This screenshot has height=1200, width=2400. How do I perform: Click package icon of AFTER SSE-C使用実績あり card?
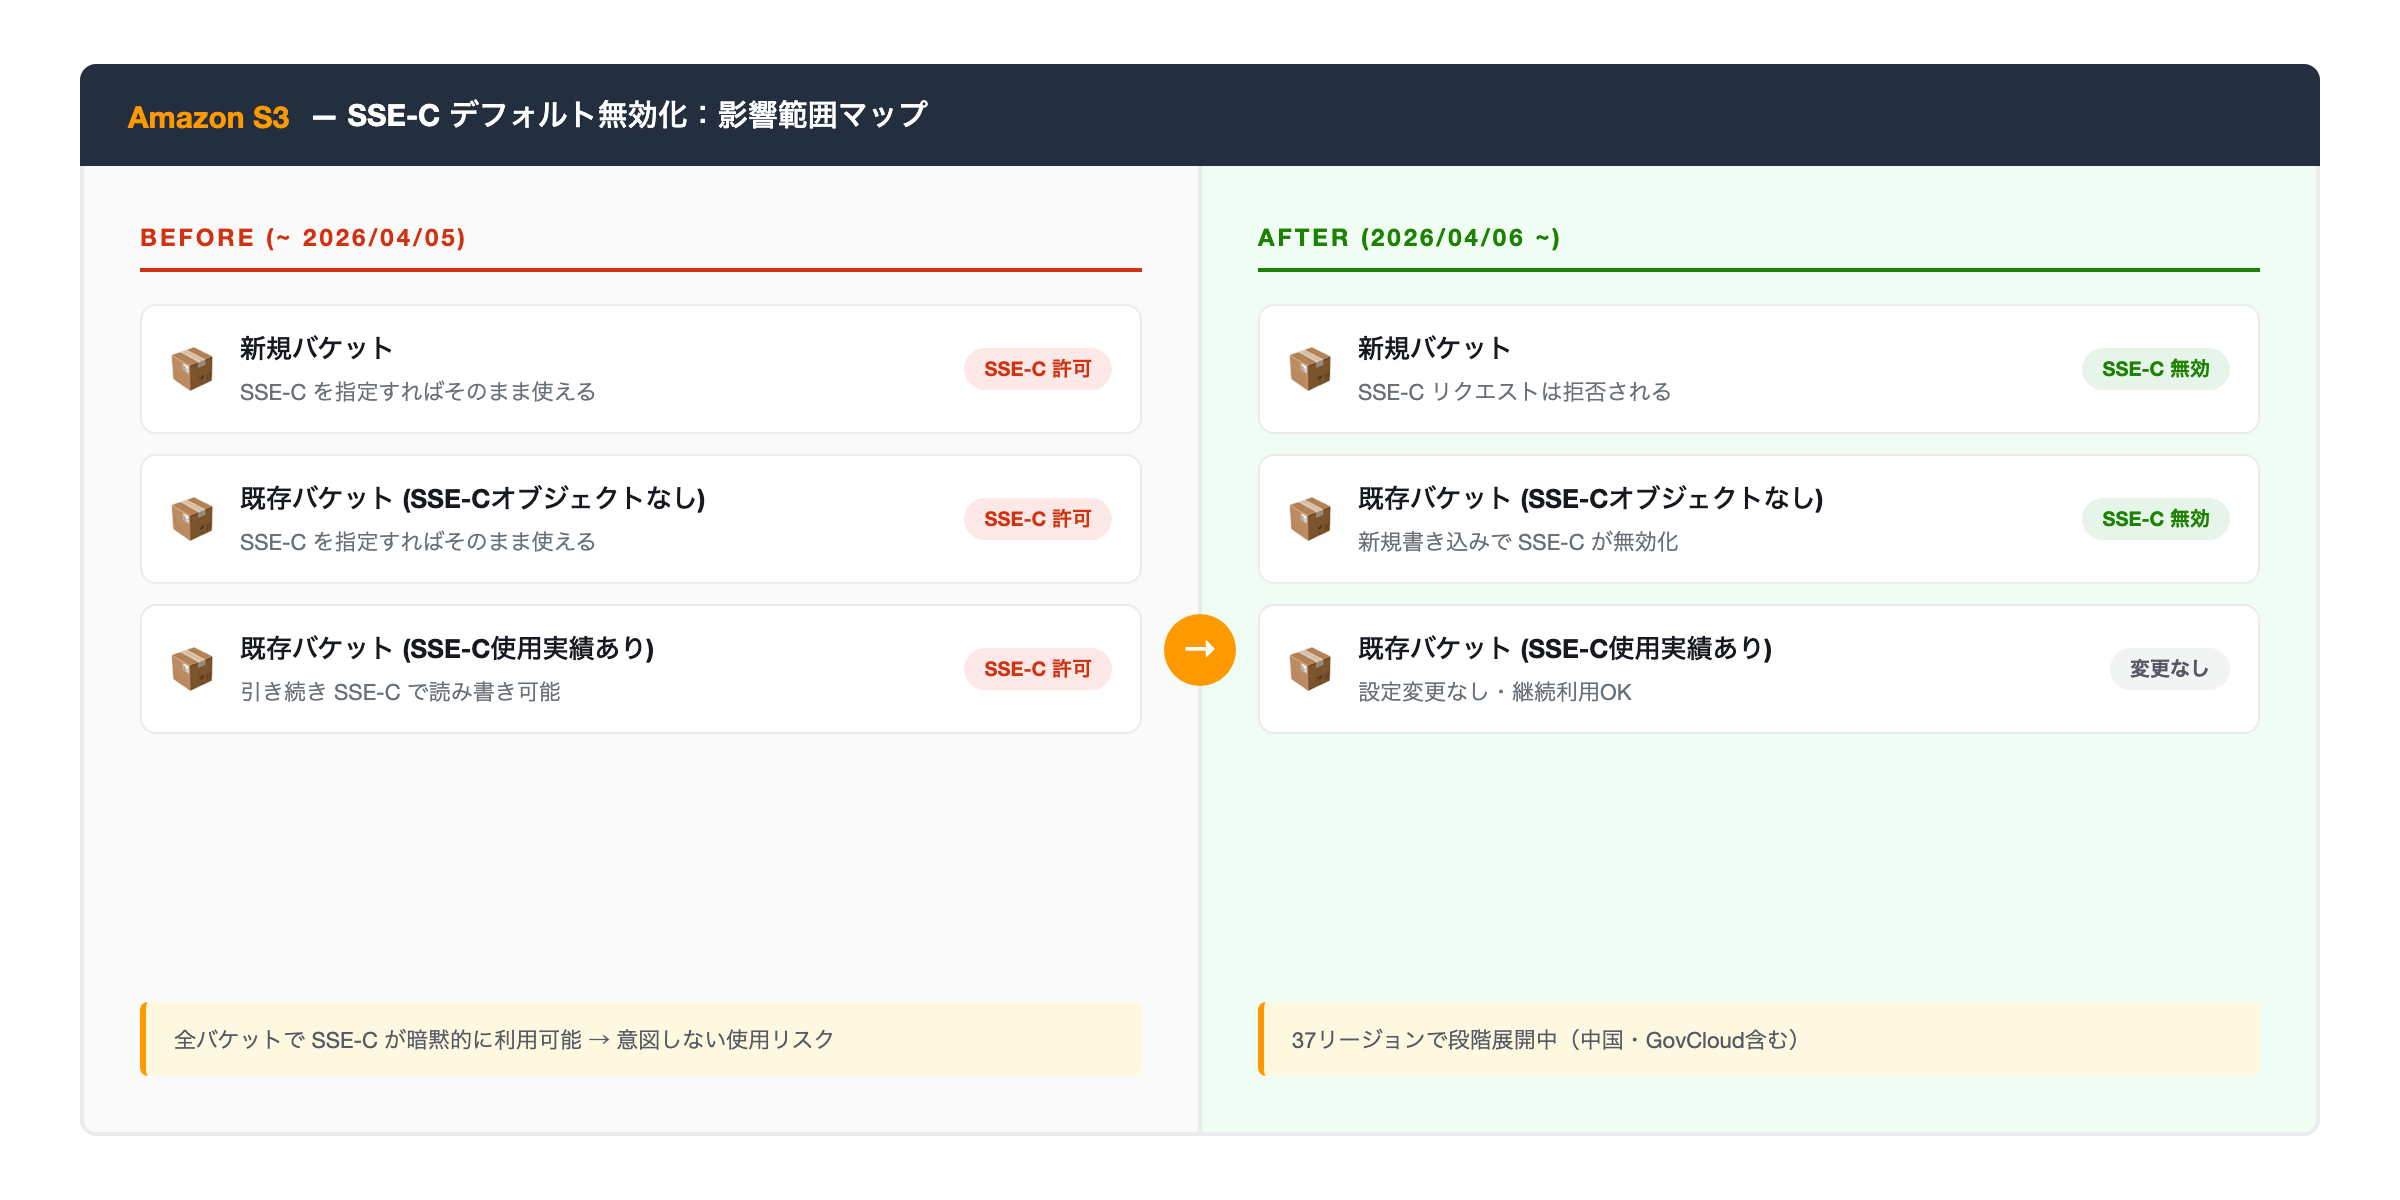coord(1310,669)
